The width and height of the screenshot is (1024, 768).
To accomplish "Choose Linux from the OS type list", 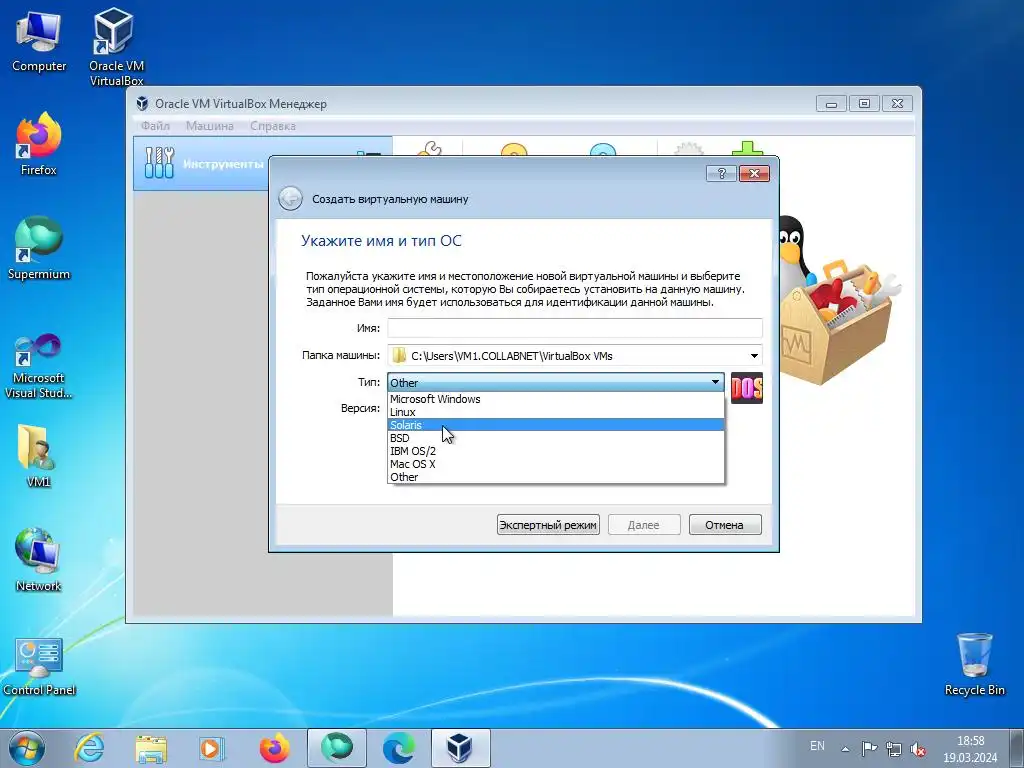I will pyautogui.click(x=556, y=412).
